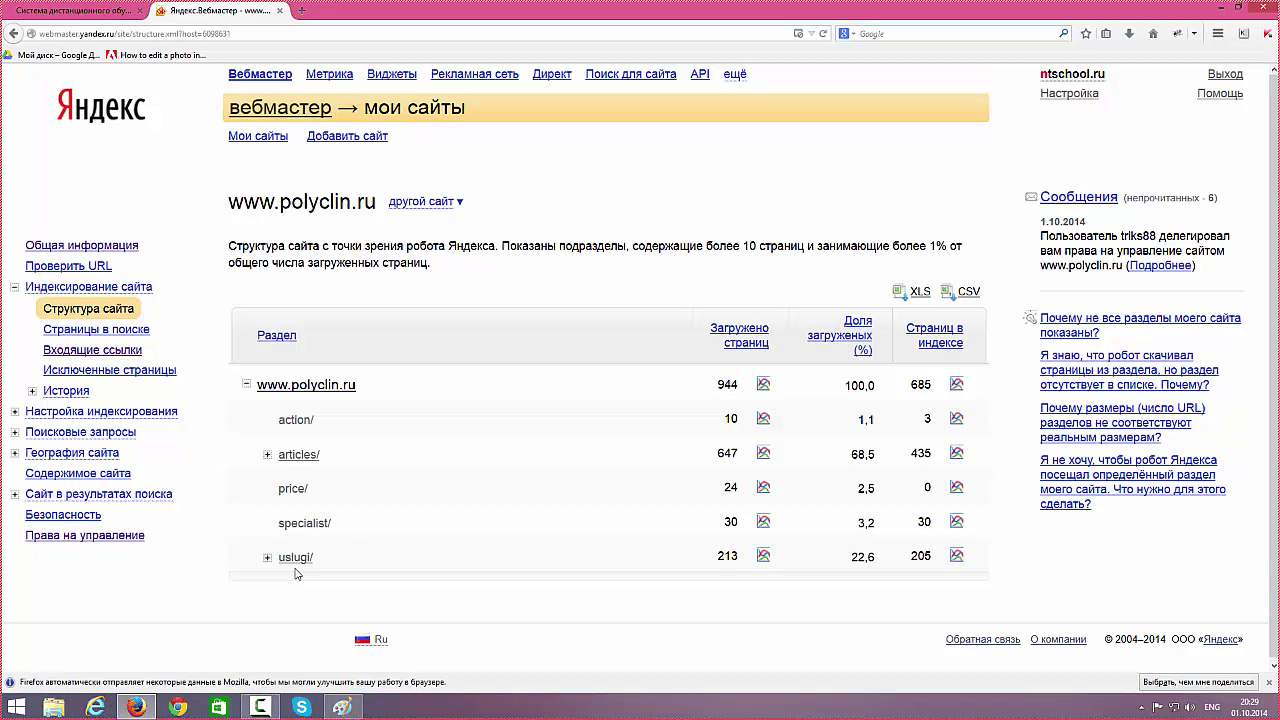The width and height of the screenshot is (1280, 720).
Task: Sort by Страниц в индексе column
Action: click(x=934, y=335)
